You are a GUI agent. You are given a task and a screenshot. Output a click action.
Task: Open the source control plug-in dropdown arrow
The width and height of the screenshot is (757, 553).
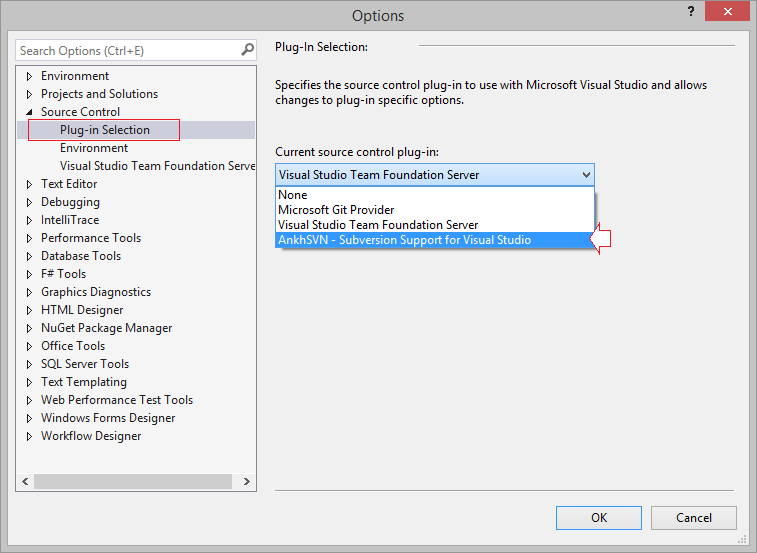click(586, 175)
